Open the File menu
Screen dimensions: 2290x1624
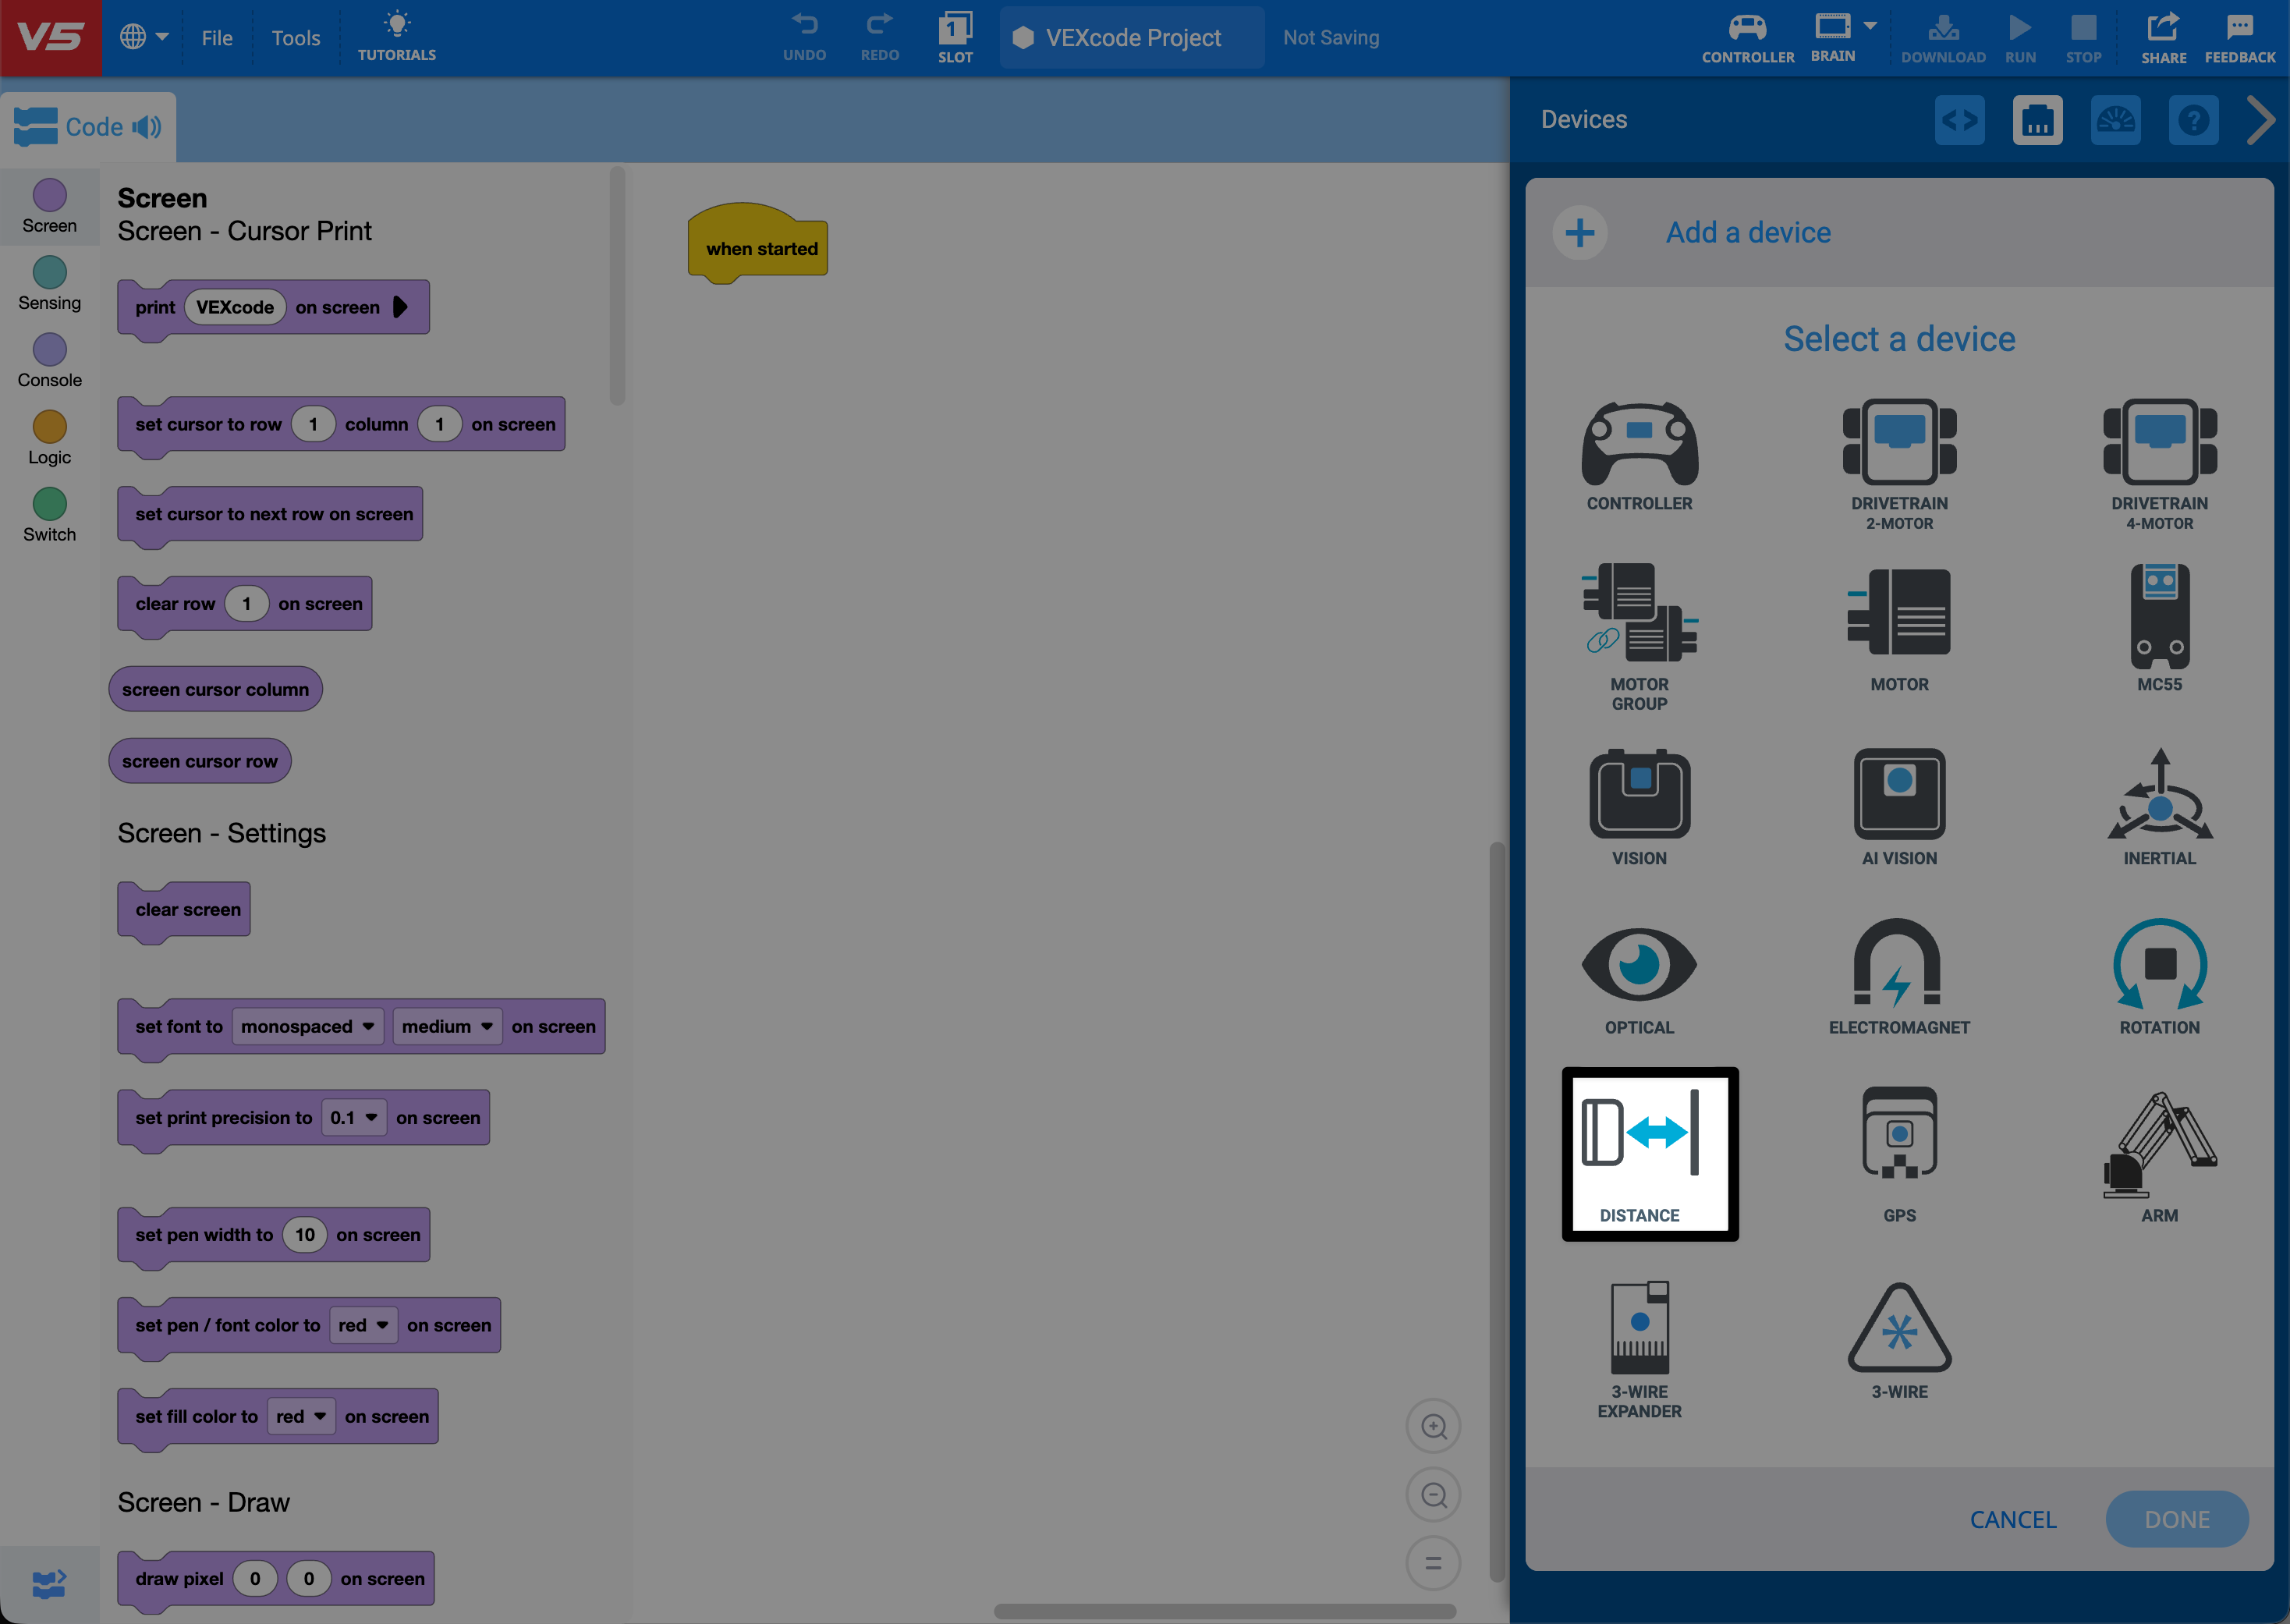[x=216, y=38]
